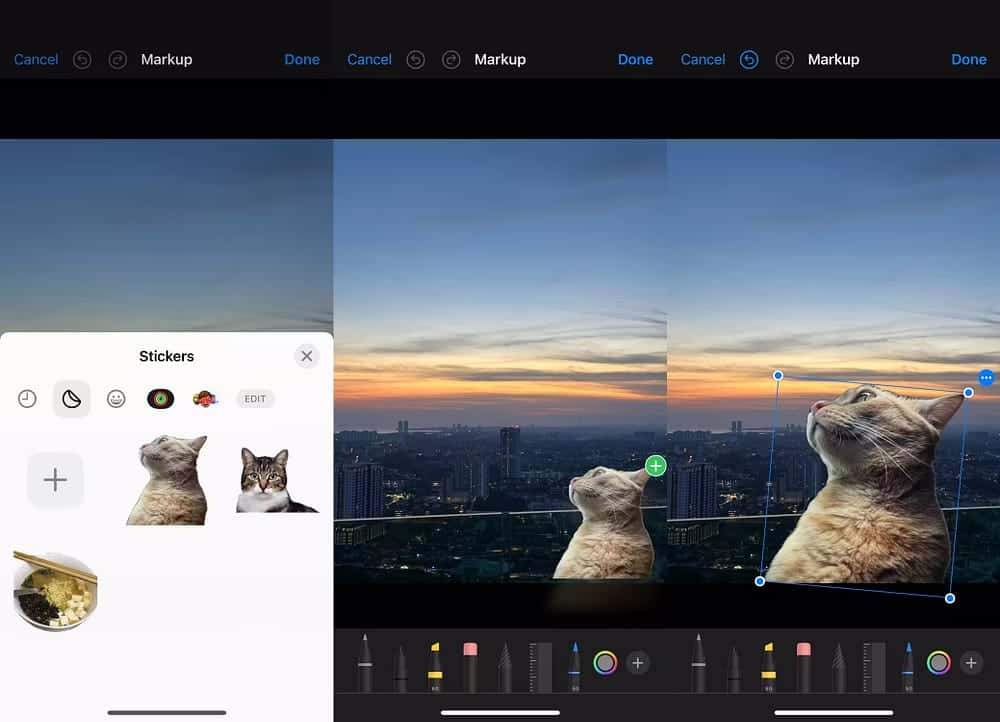
Task: Grab the top-left handle of the sticker selection
Action: point(778,376)
